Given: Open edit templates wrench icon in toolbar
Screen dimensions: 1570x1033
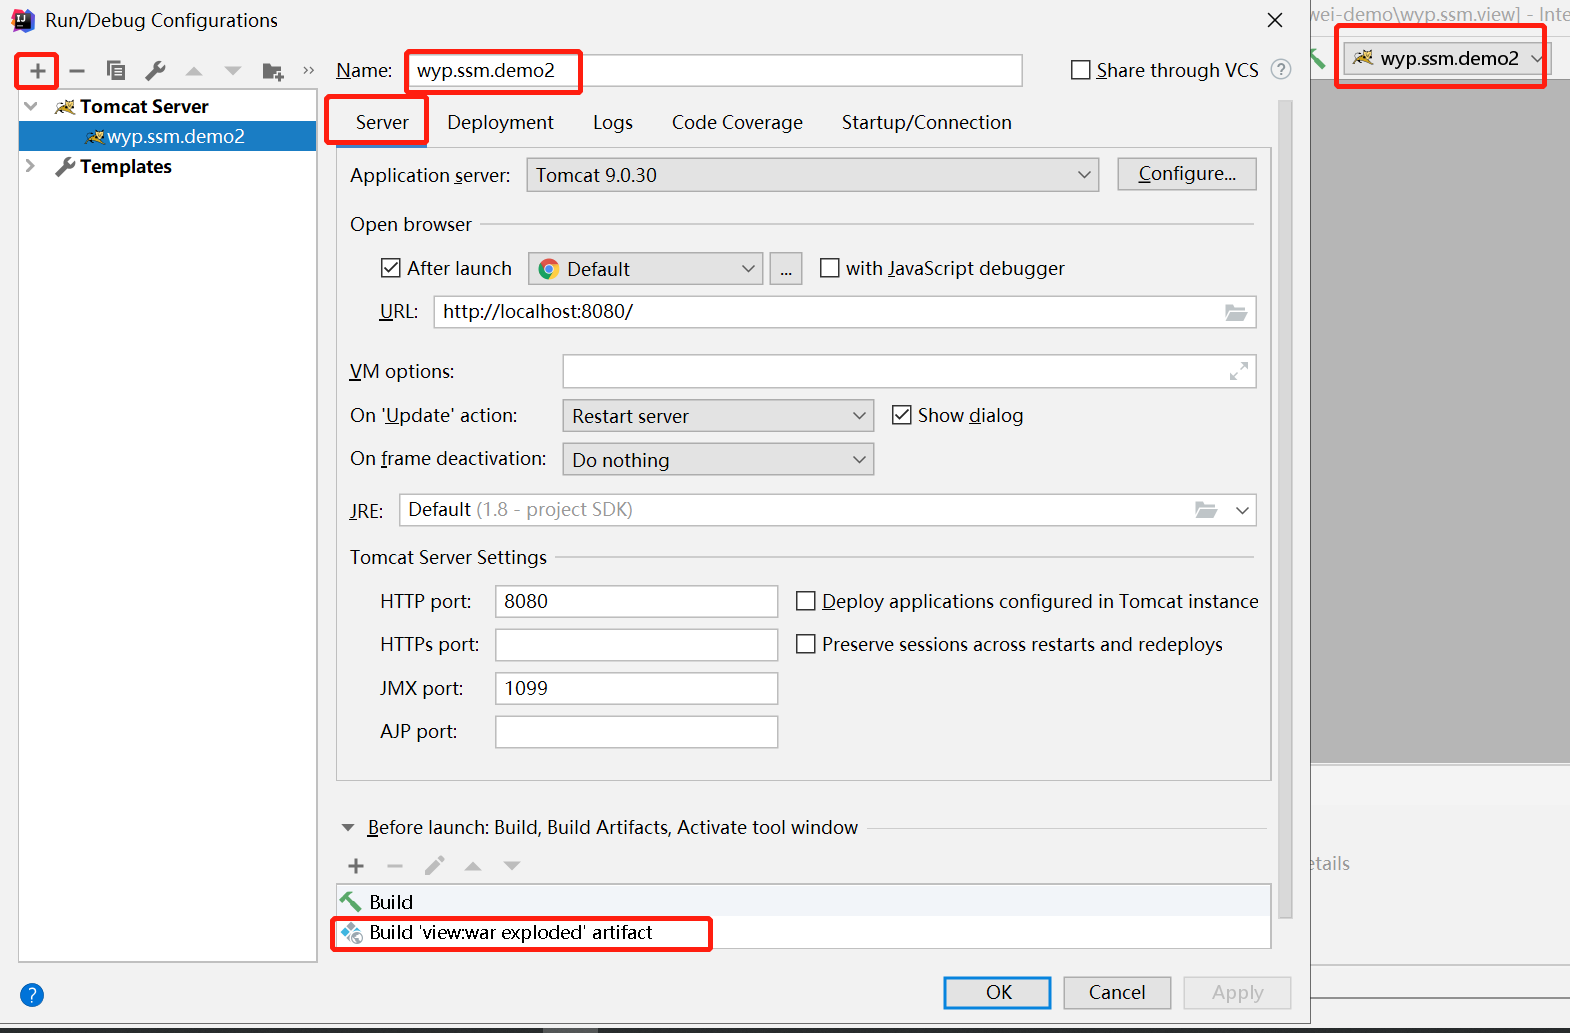Looking at the screenshot, I should 155,71.
